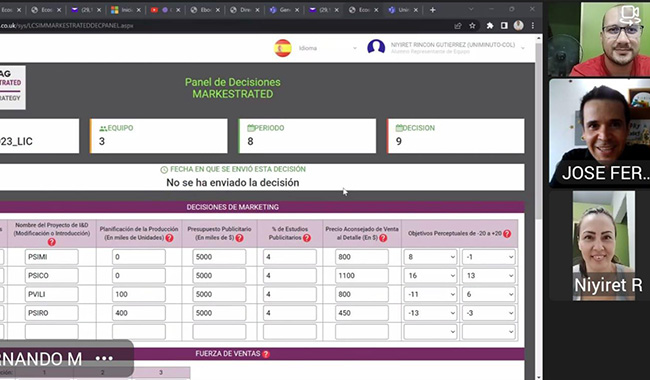Viewport: 650px width, 380px height.
Task: Click the empty fifth-row project name field
Action: click(x=51, y=332)
